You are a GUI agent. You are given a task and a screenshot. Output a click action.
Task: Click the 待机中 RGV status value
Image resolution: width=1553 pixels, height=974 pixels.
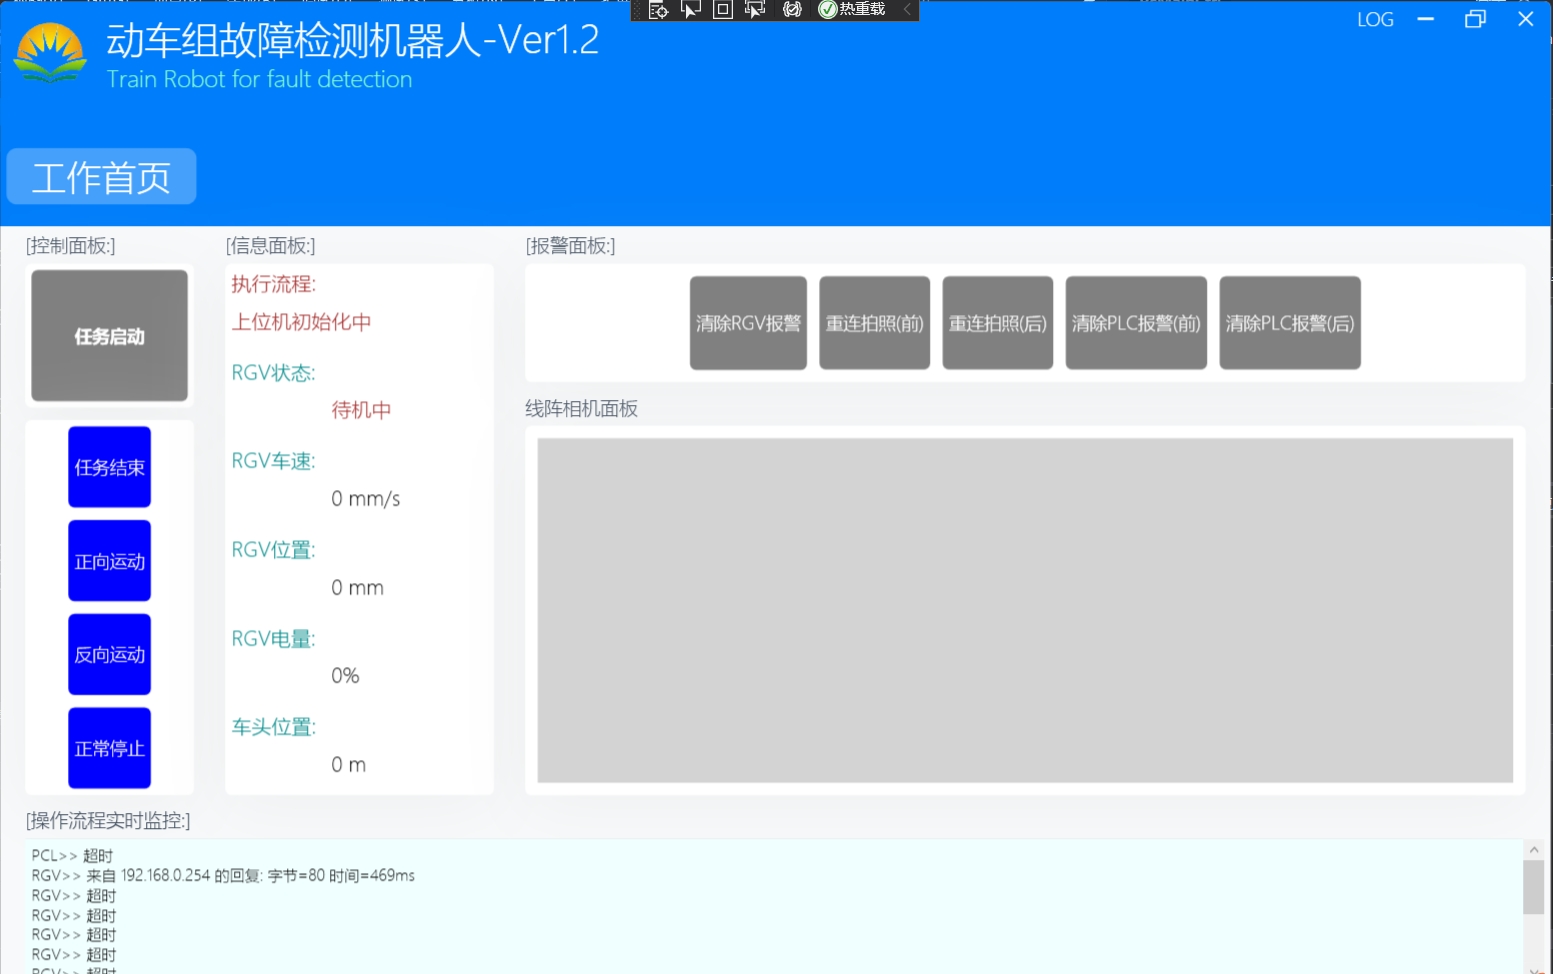click(361, 410)
